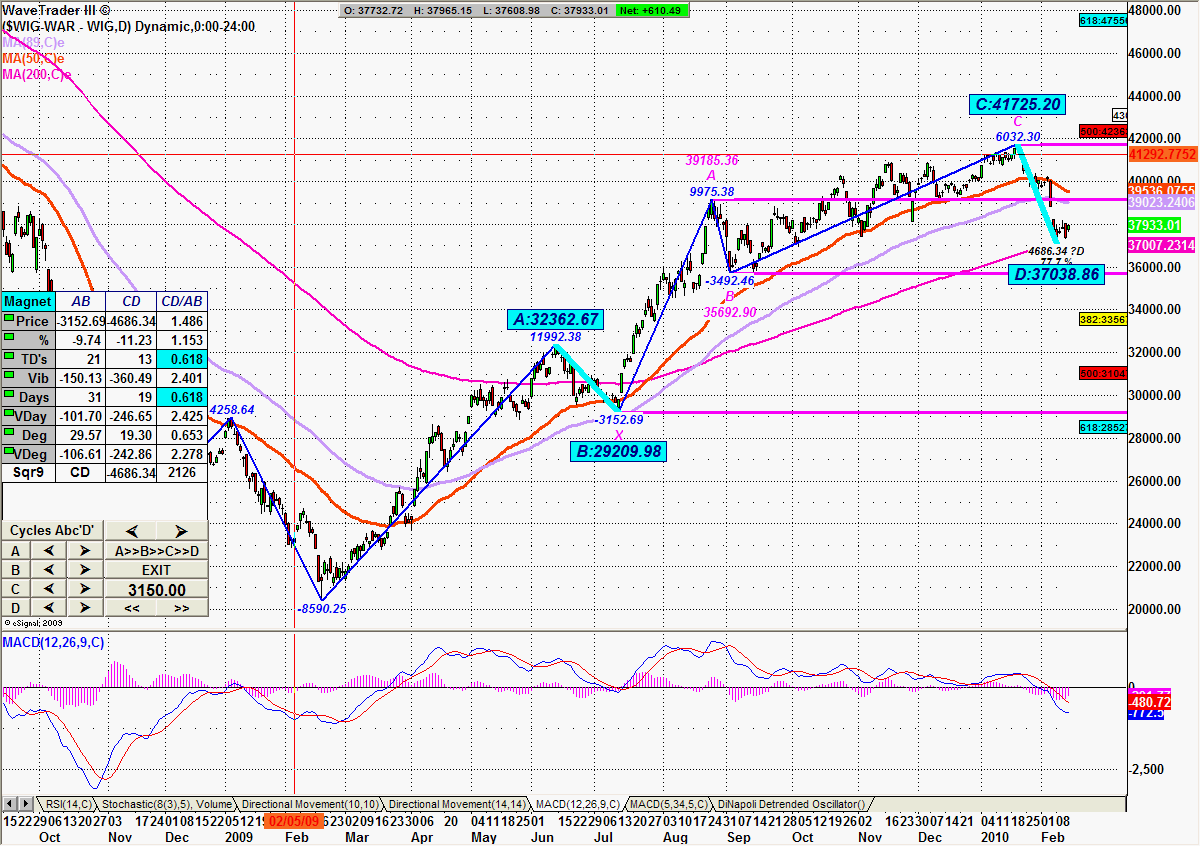This screenshot has width=1200, height=846.
Task: Move point D right with its arrow
Action: [84, 608]
